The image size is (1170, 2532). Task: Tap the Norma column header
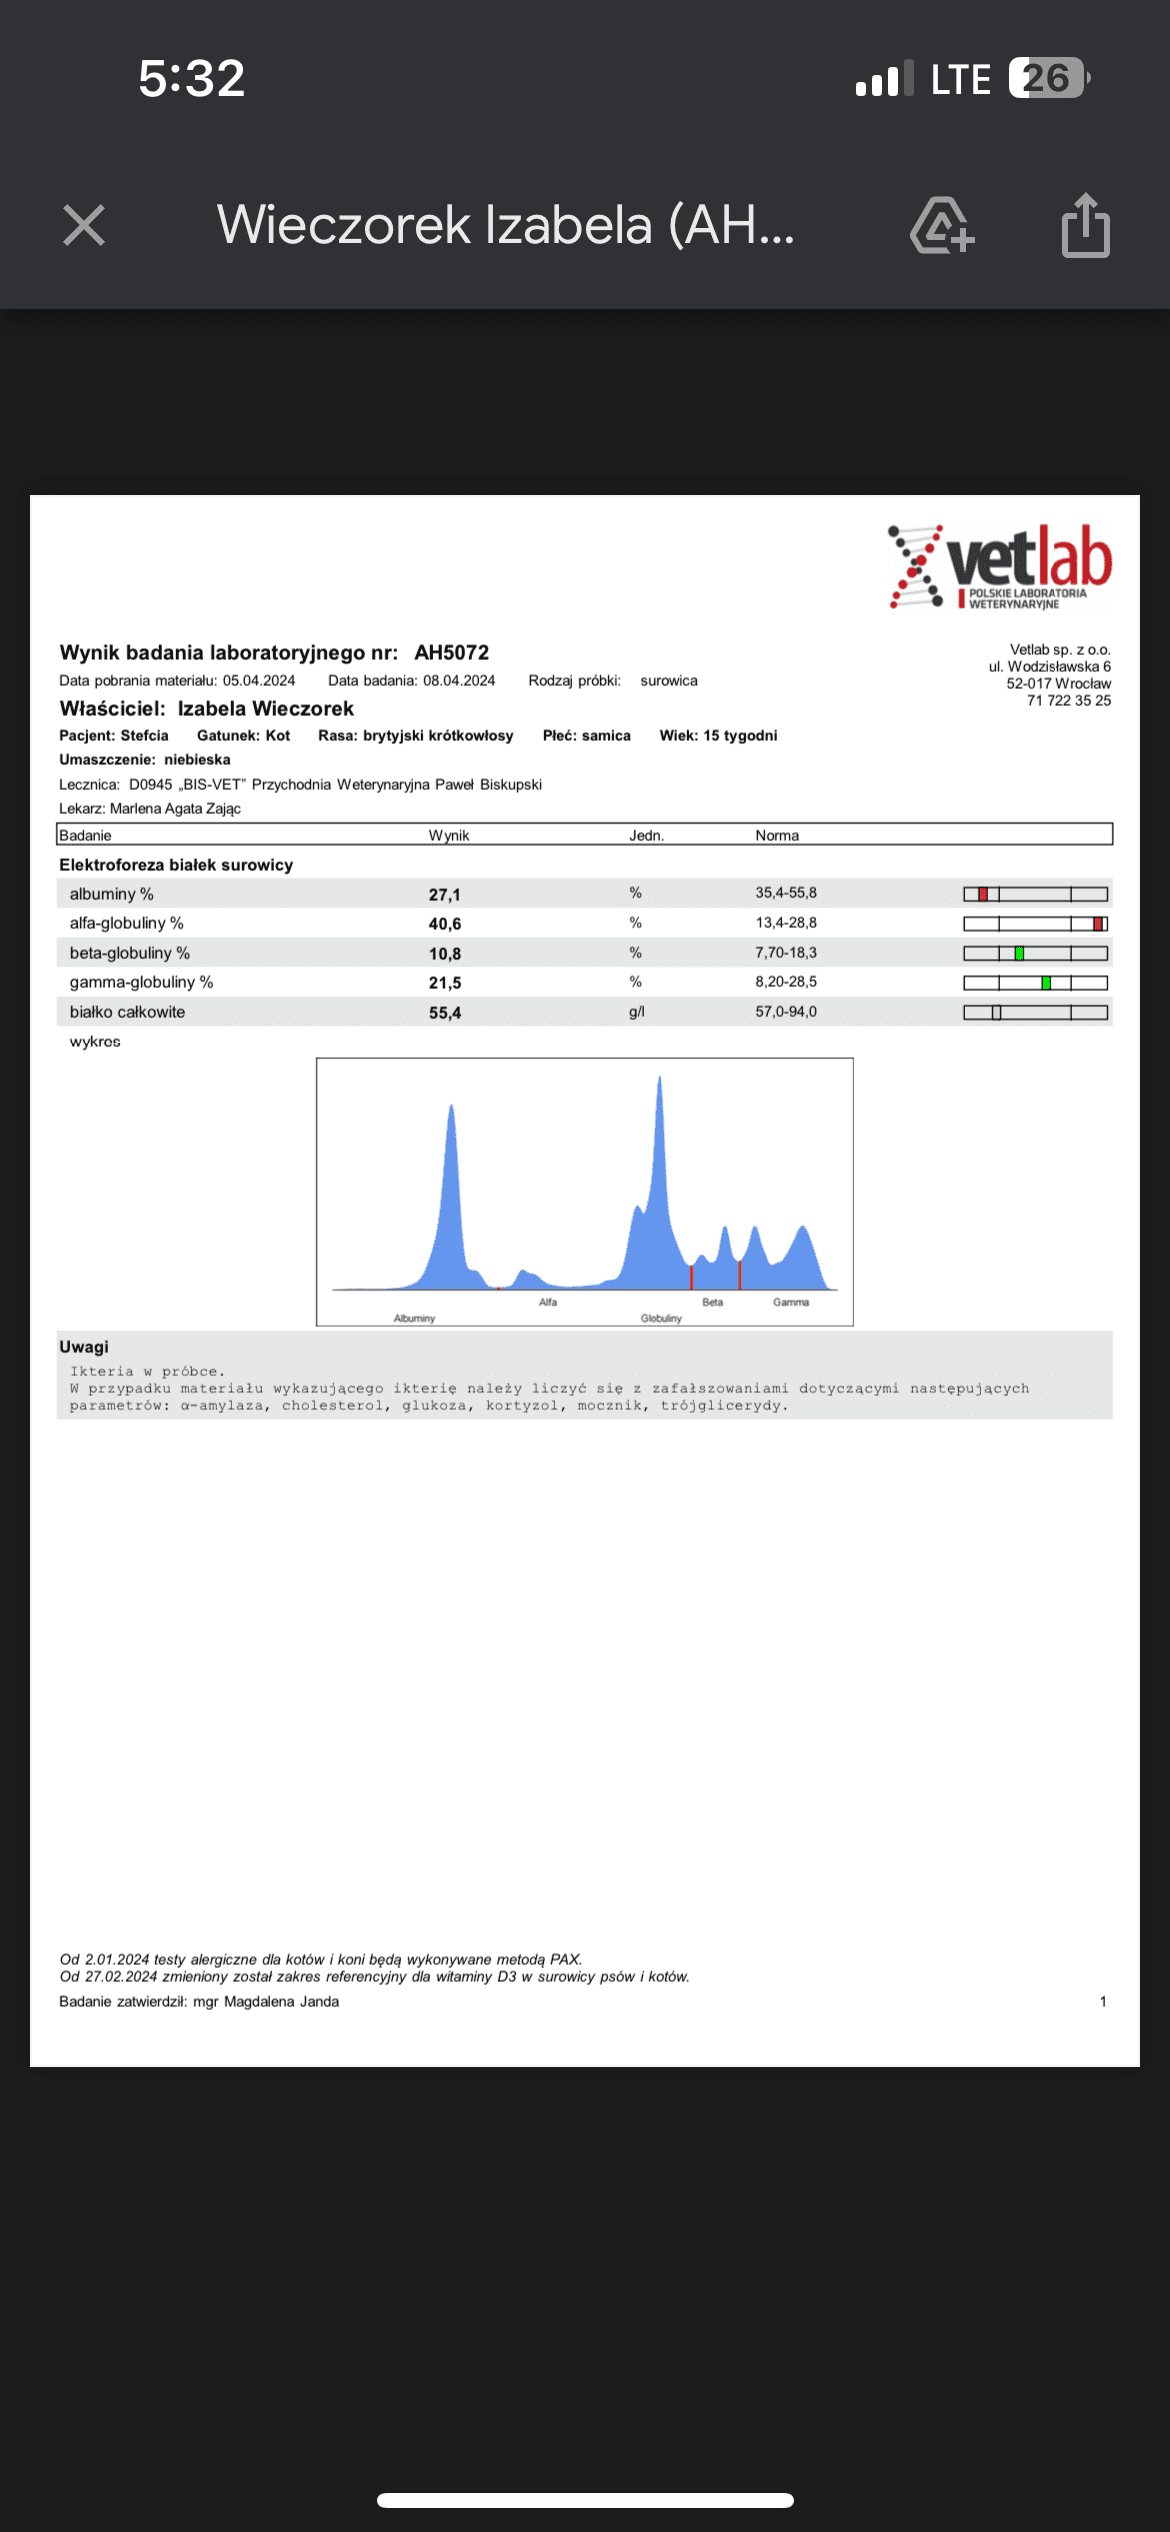click(x=777, y=836)
